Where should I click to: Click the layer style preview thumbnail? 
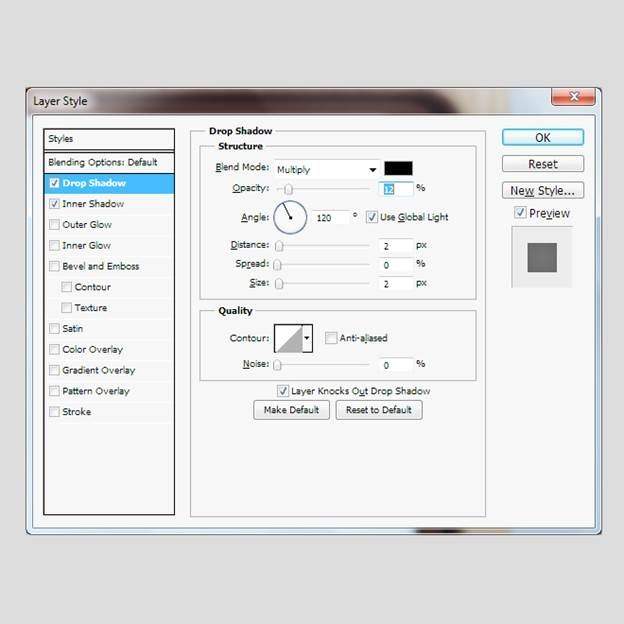pos(541,257)
